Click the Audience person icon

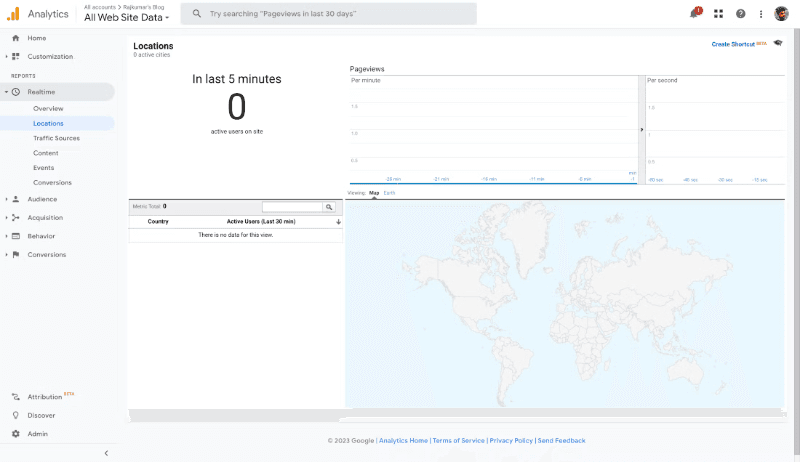pos(16,199)
